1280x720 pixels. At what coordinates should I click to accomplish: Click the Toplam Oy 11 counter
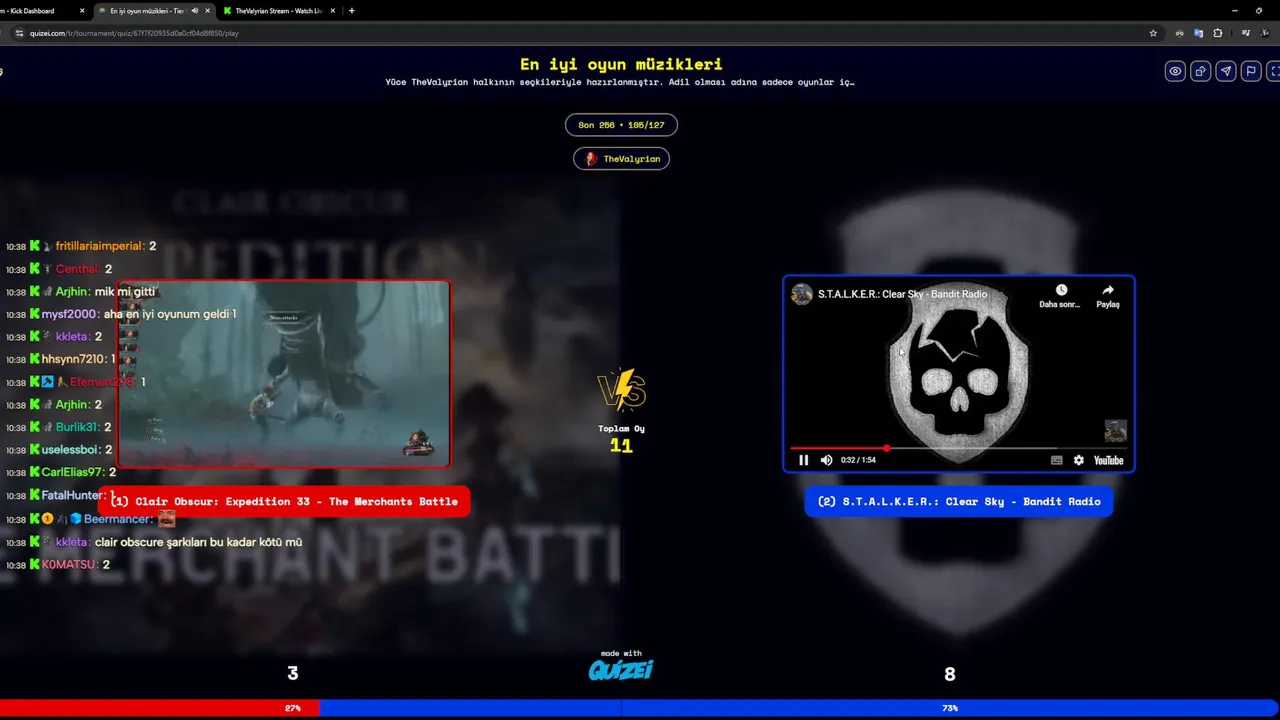[x=621, y=439]
